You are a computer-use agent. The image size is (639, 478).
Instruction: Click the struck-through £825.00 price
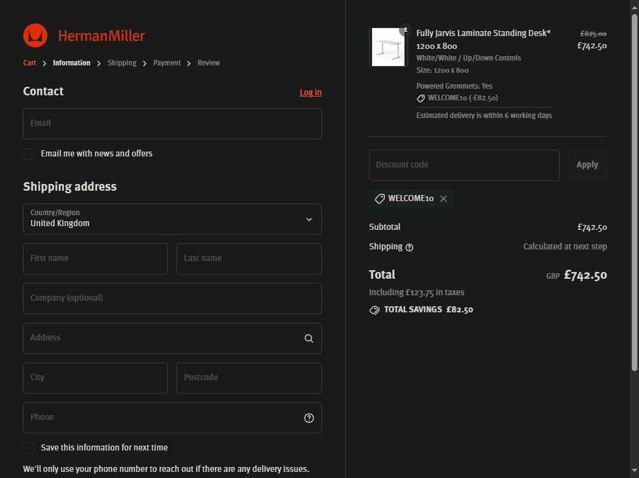(593, 34)
